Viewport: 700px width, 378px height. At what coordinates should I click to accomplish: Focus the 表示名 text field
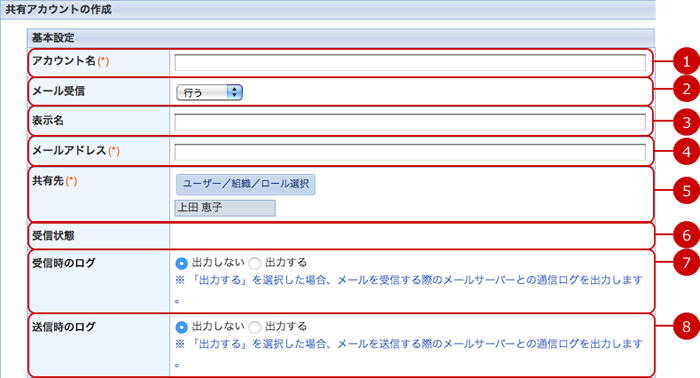pos(410,122)
